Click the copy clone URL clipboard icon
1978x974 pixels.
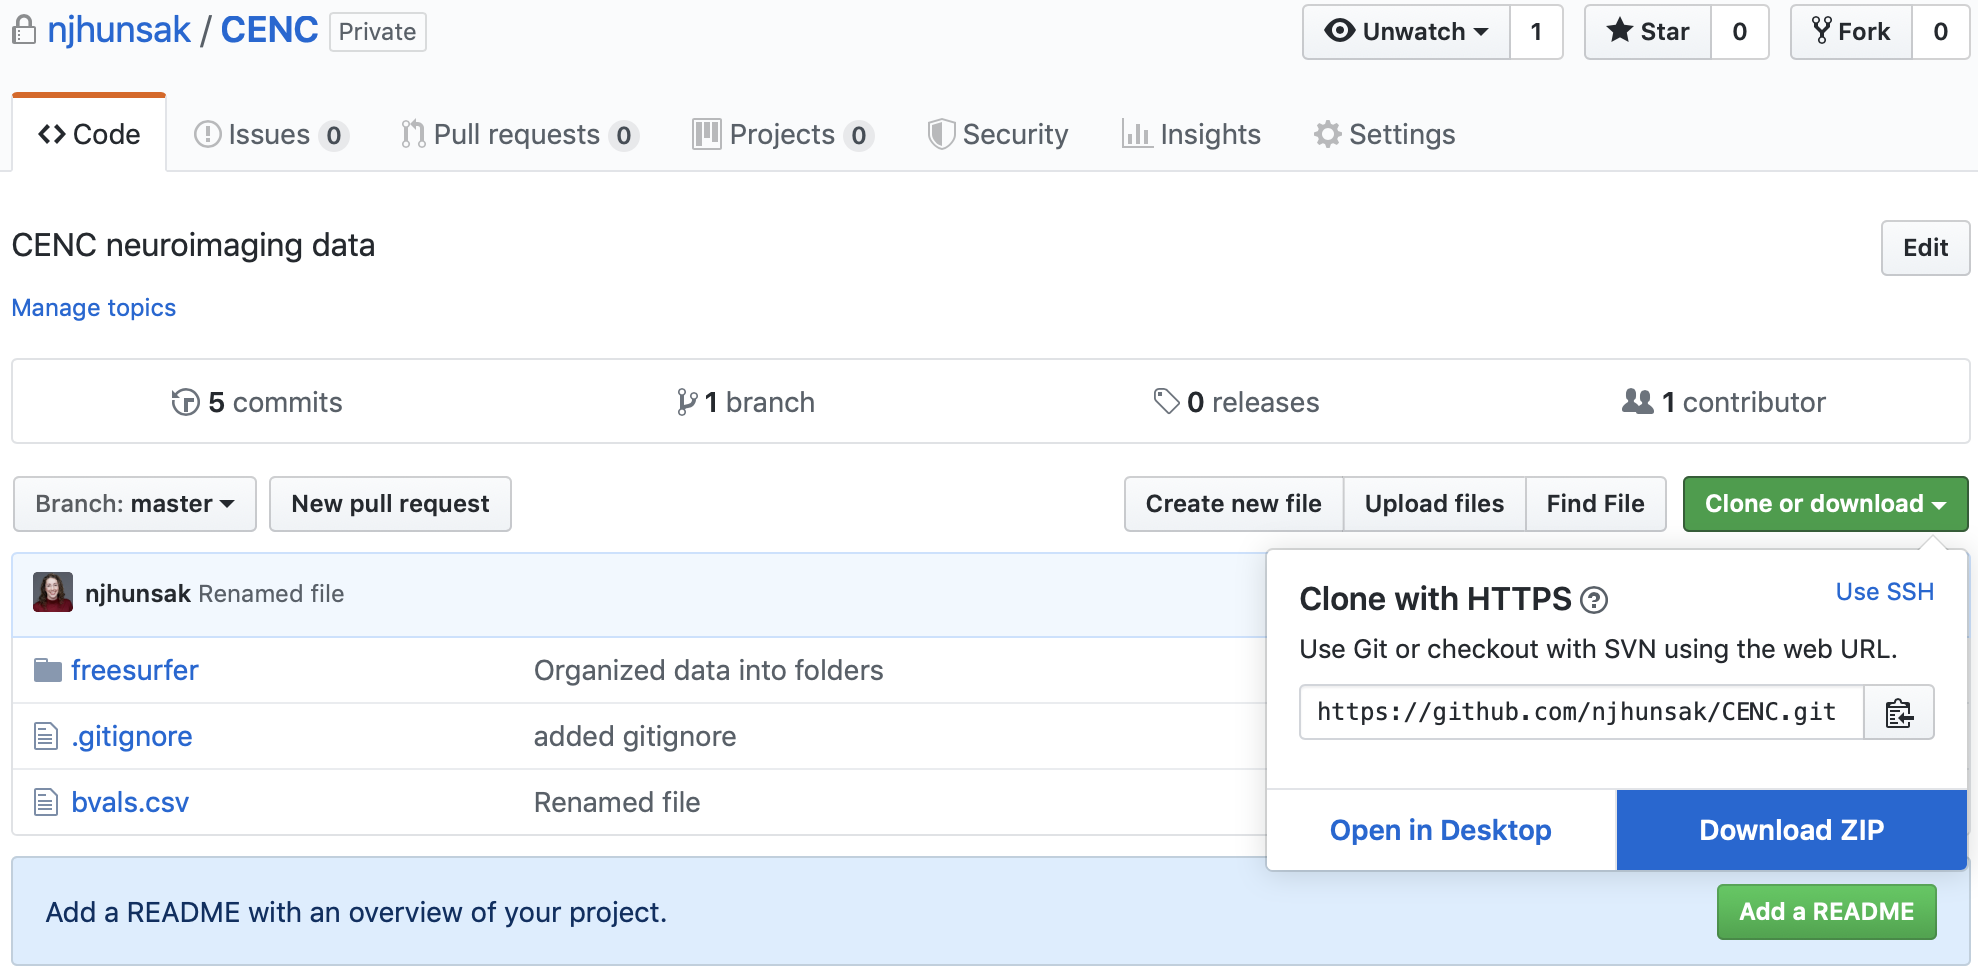coord(1899,712)
